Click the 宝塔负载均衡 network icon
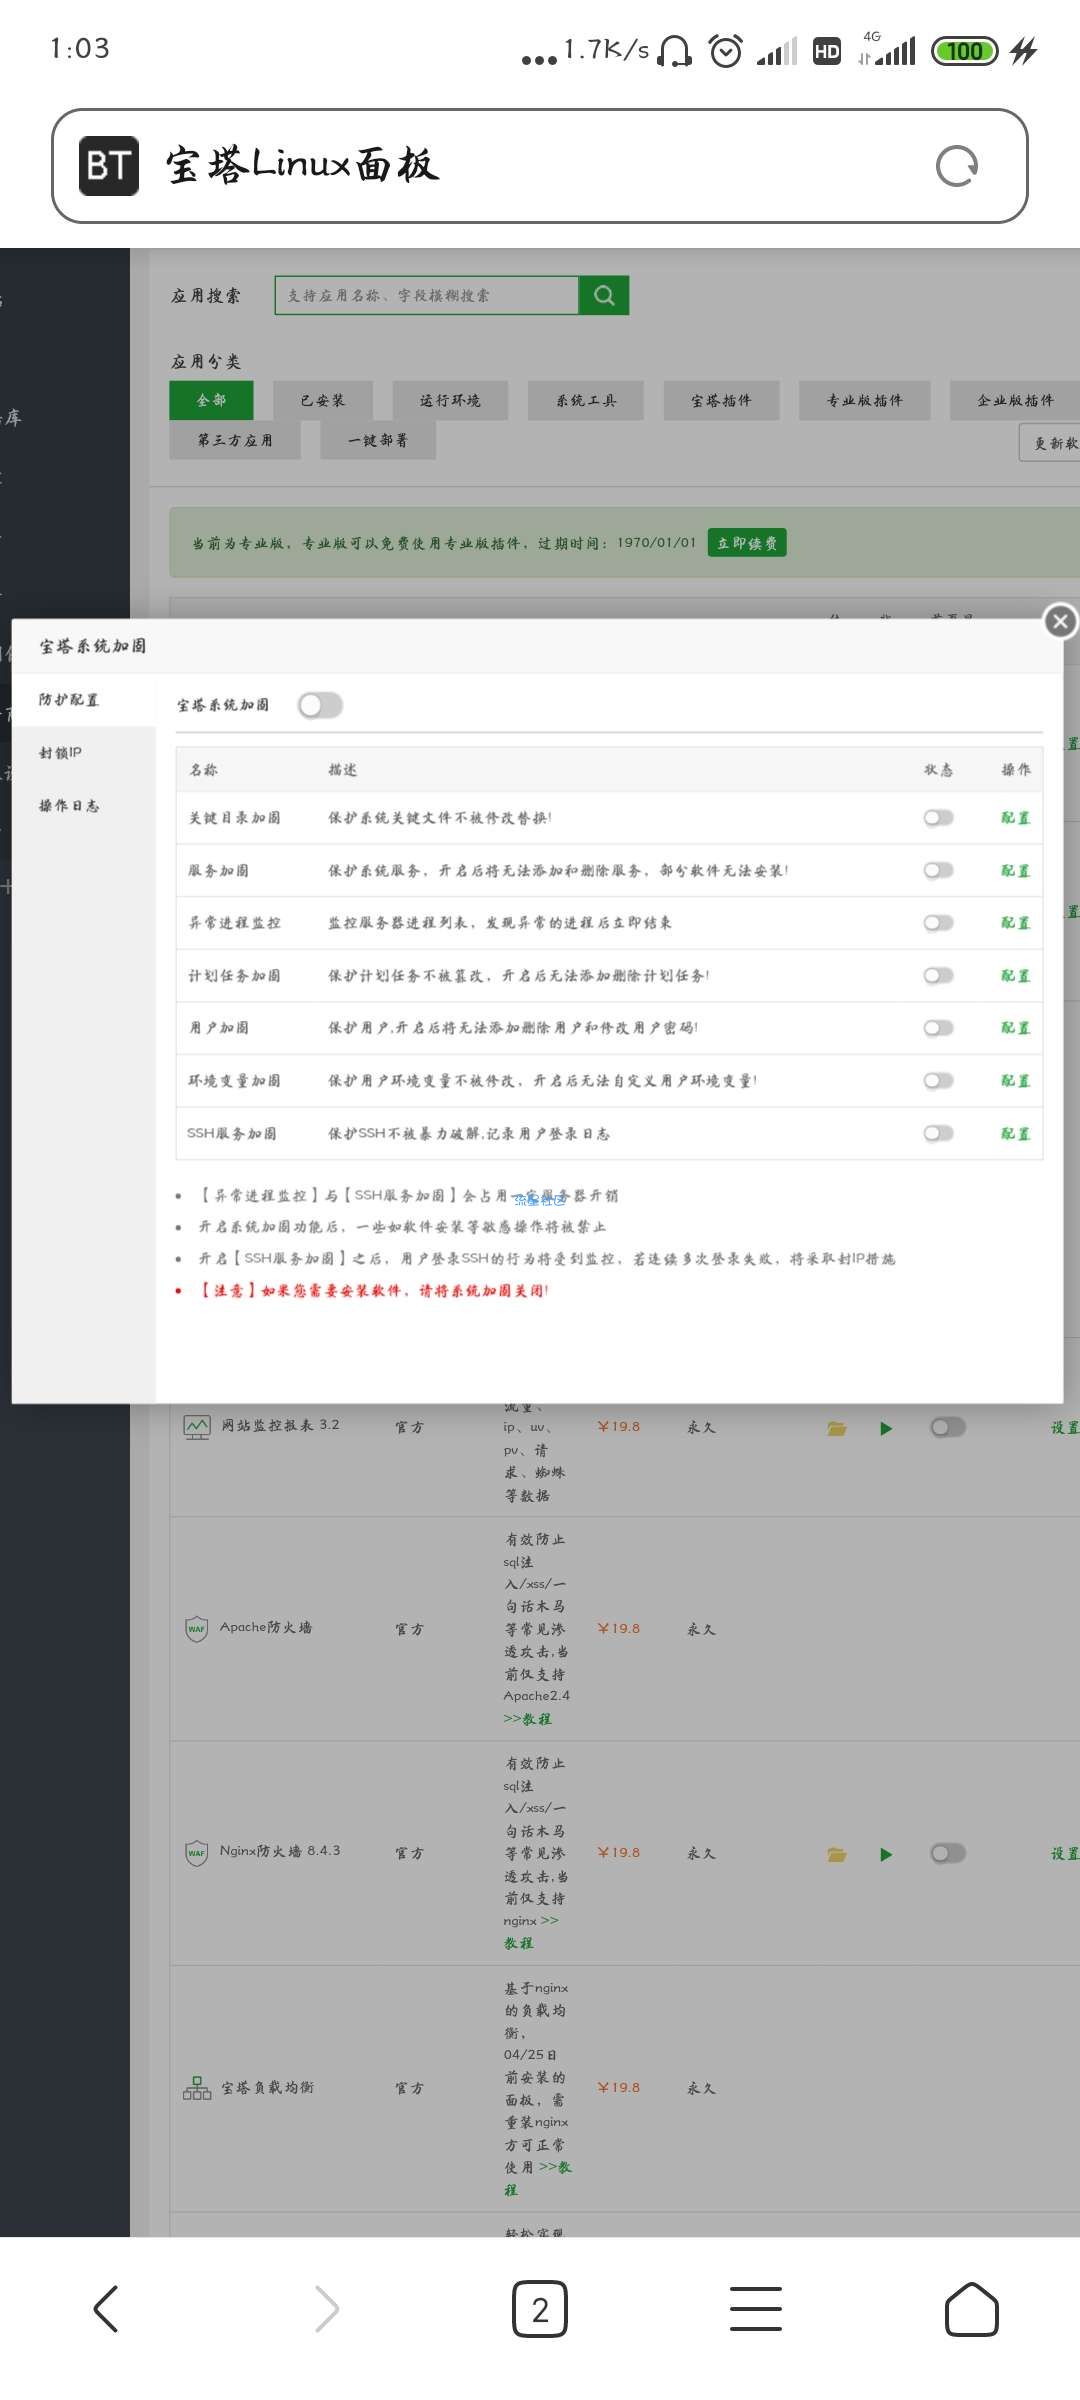The height and width of the screenshot is (2400, 1080). coord(197,2088)
